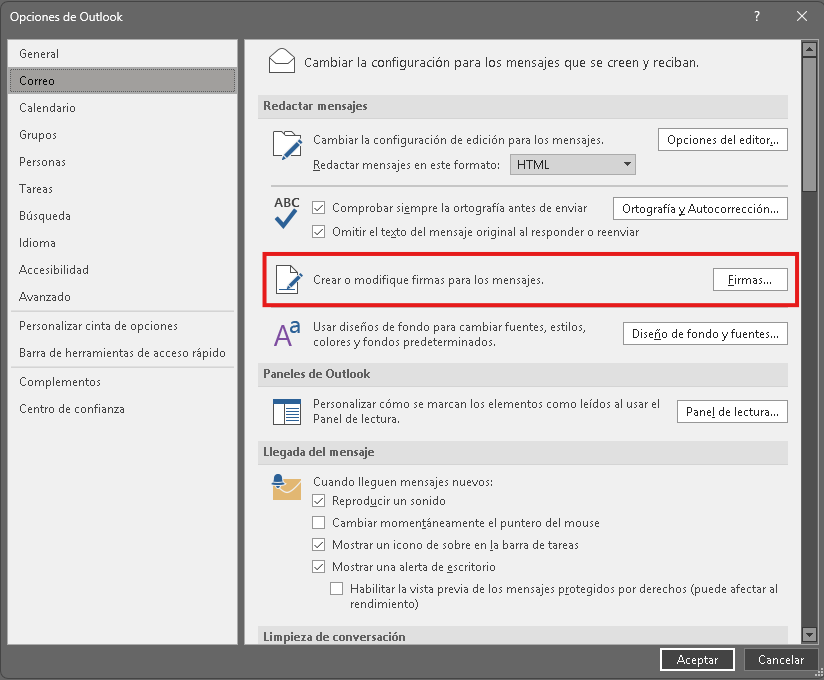Click the text Cuando lleguen mensajes nuevos
The image size is (824, 680).
click(403, 482)
